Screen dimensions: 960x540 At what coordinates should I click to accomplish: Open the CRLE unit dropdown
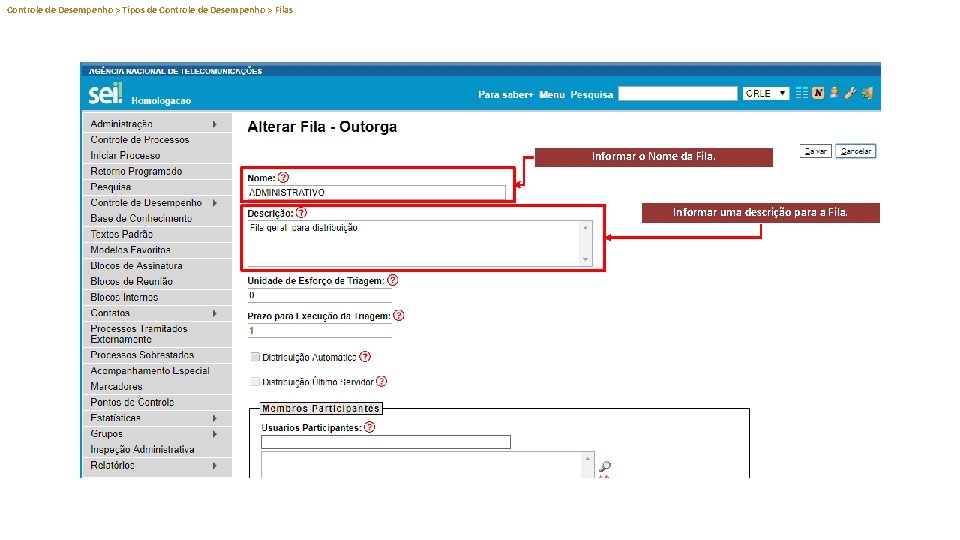[766, 94]
